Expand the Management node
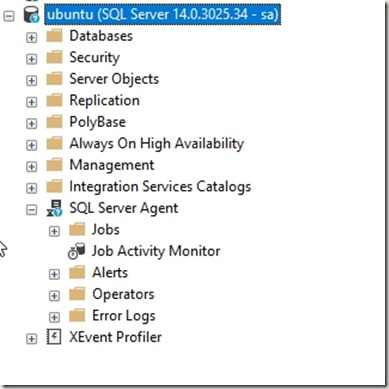 tap(31, 167)
